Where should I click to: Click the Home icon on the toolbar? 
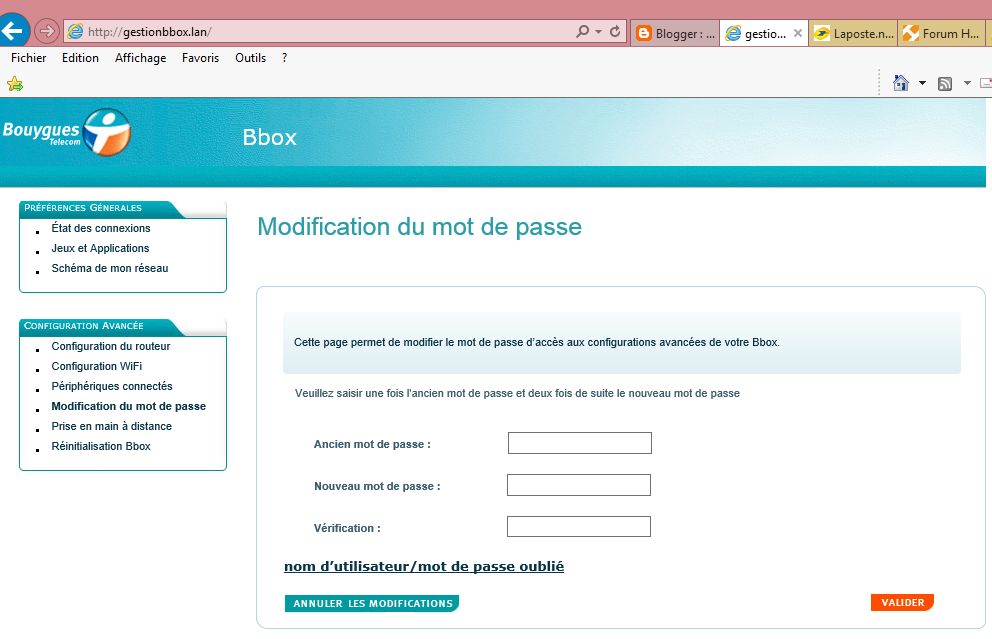click(901, 83)
